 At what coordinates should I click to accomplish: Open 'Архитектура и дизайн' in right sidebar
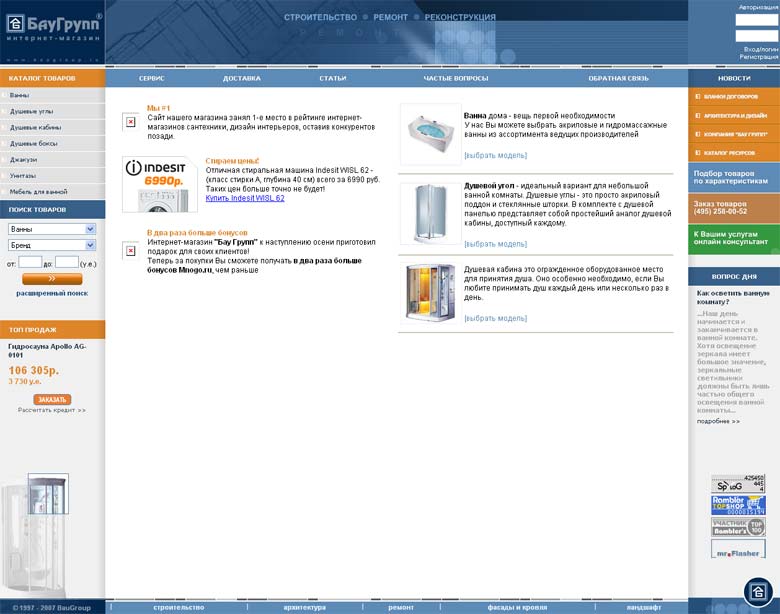[x=734, y=115]
